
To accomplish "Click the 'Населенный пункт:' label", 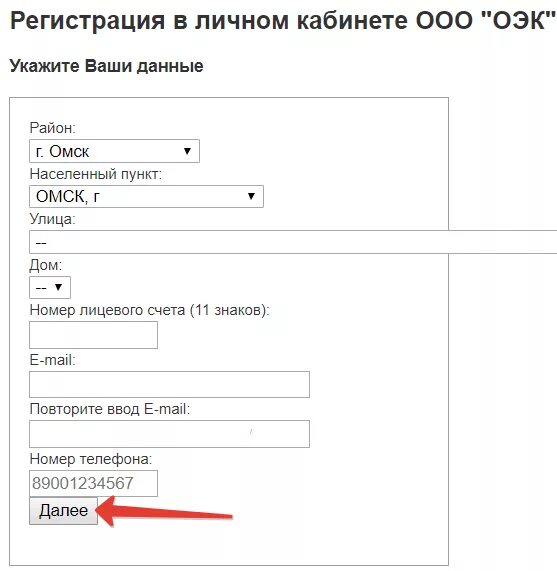I will click(x=96, y=174).
